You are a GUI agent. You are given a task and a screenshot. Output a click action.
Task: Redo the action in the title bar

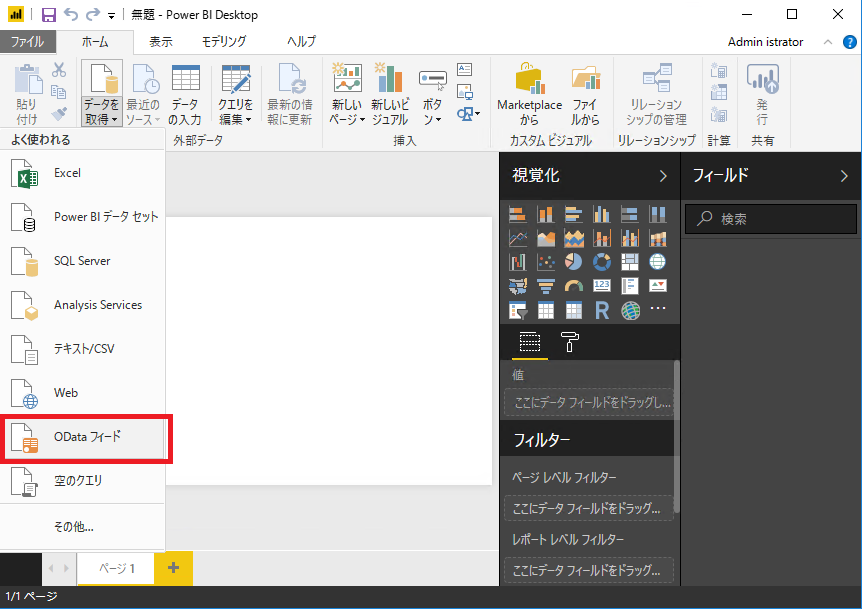92,15
